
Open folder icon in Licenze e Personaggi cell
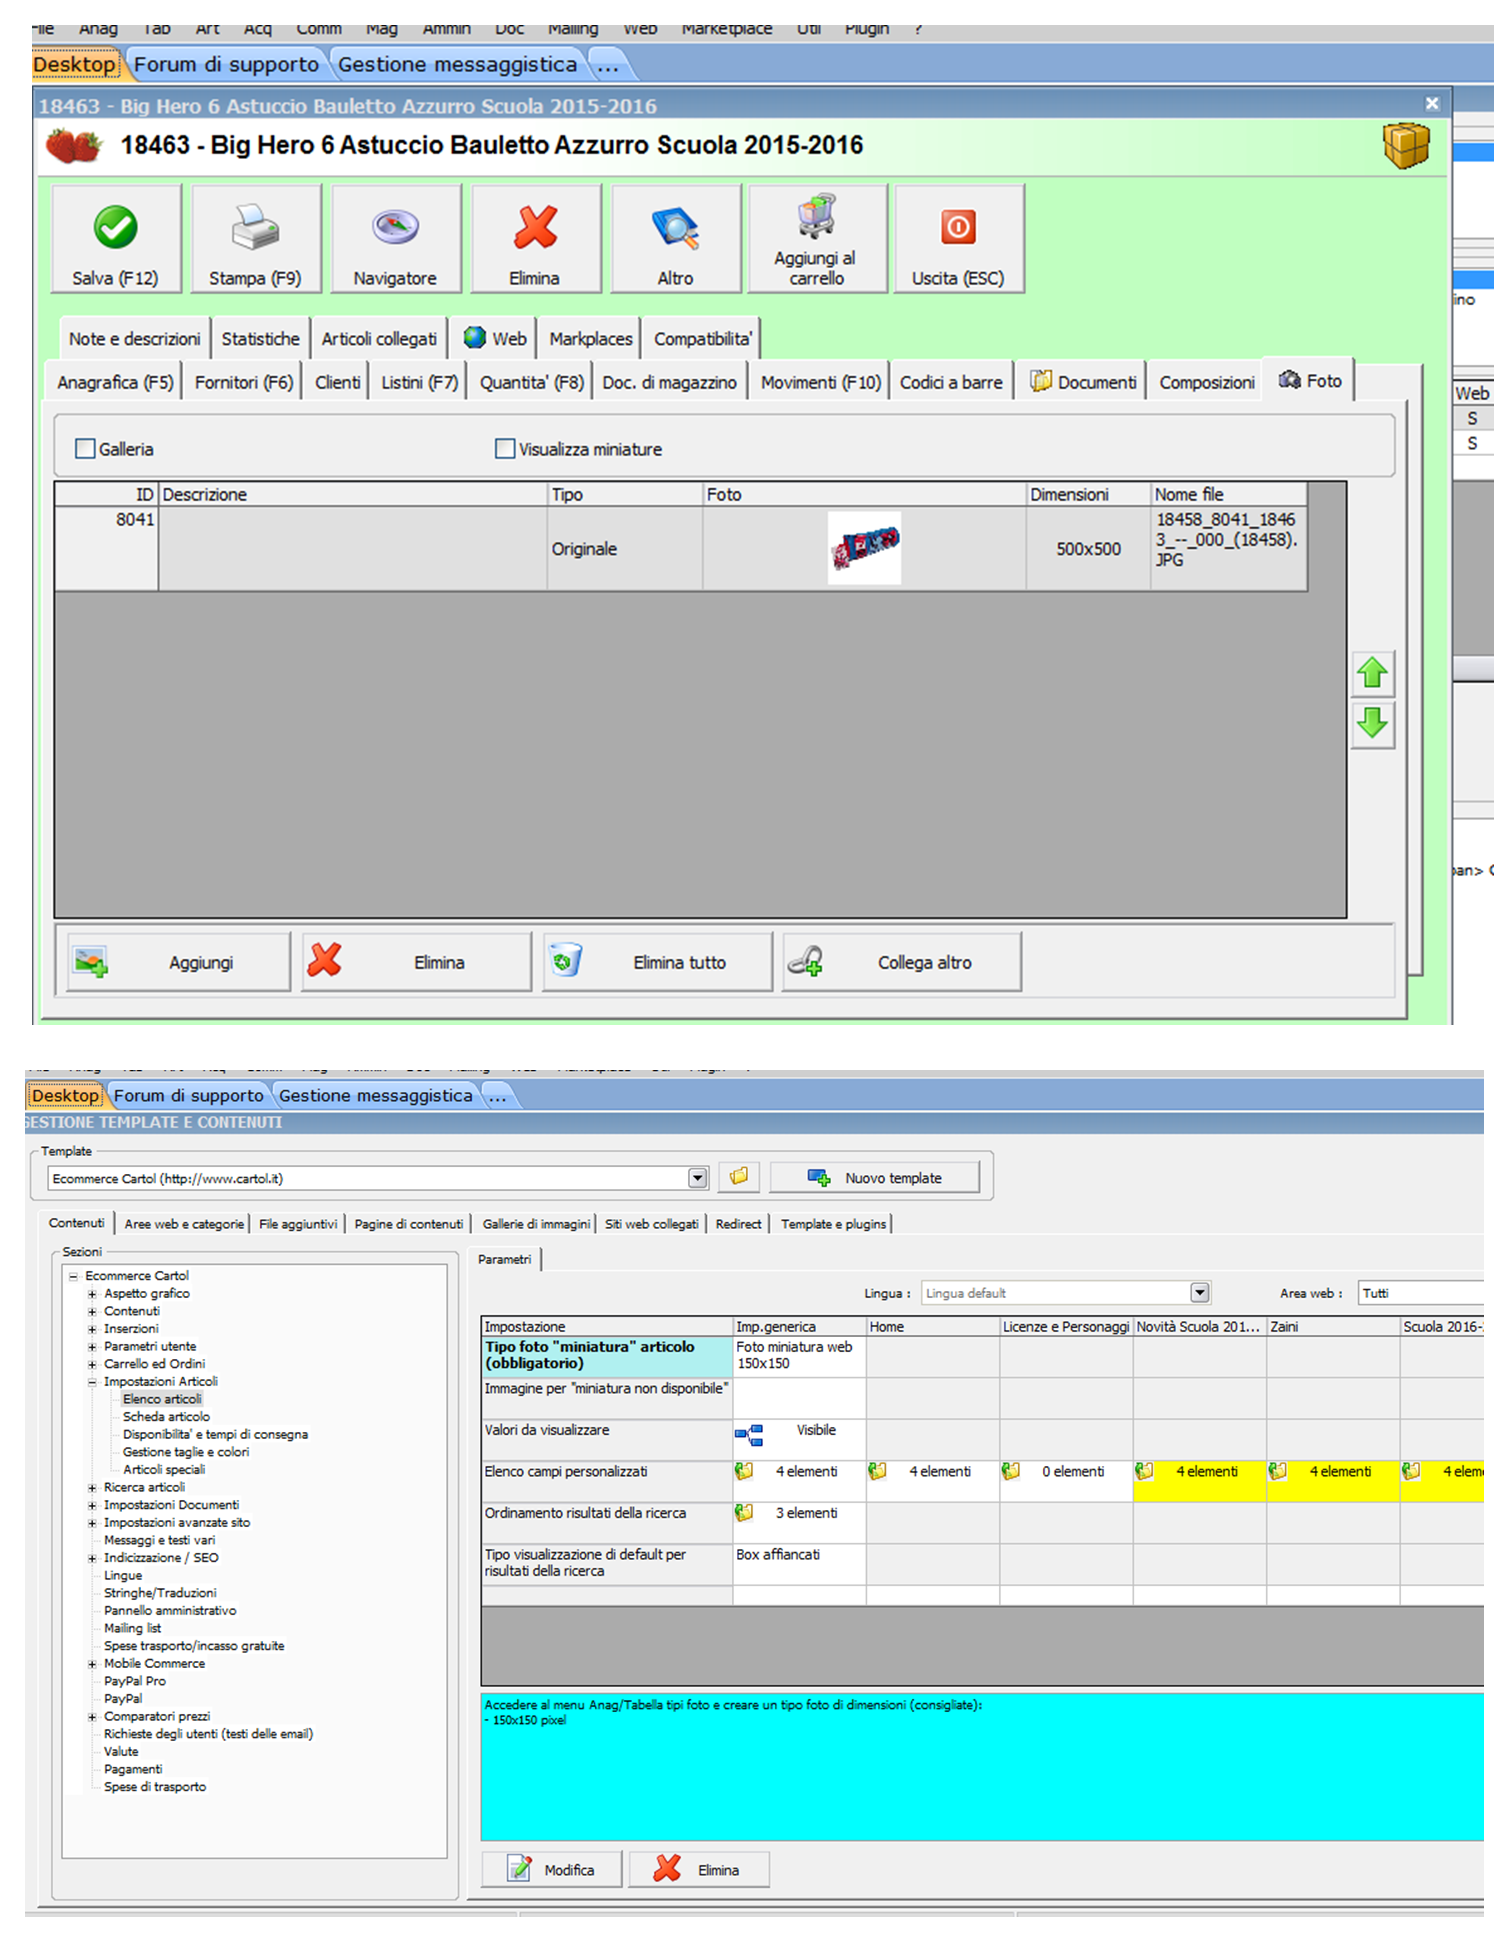1011,1471
